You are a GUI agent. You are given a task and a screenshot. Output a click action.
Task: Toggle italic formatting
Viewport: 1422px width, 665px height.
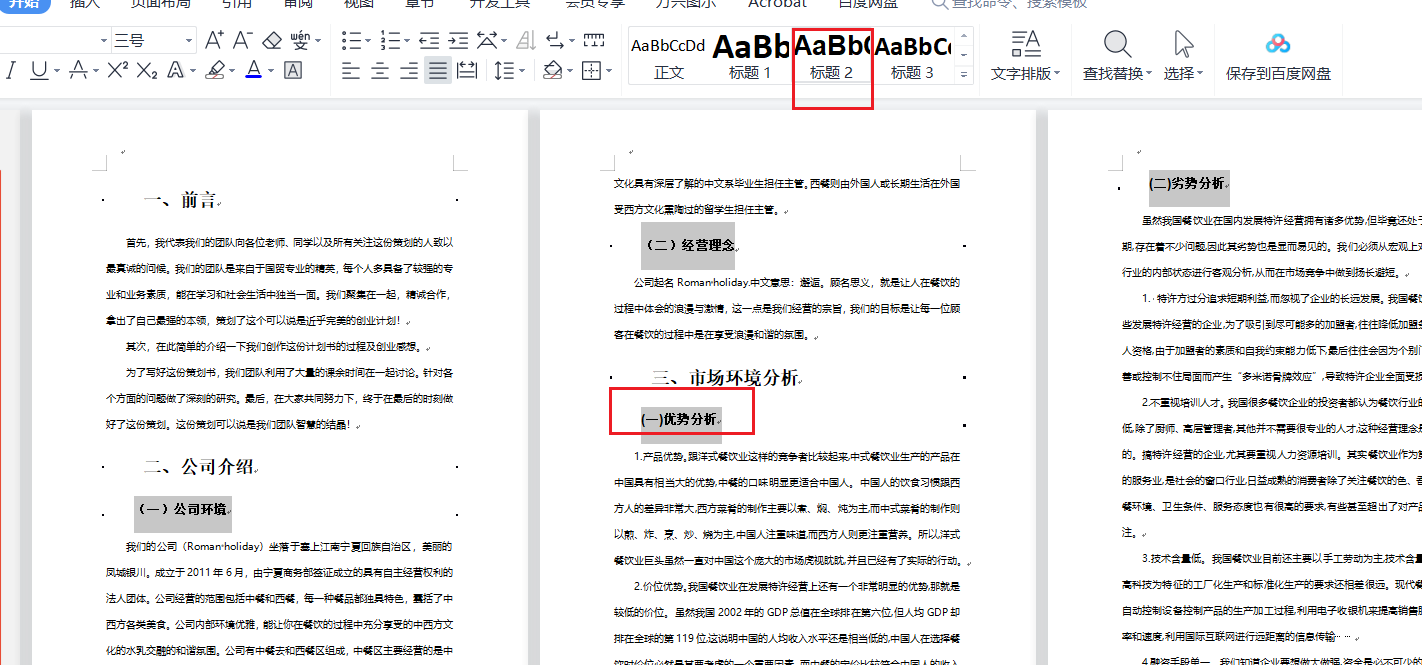pos(11,71)
